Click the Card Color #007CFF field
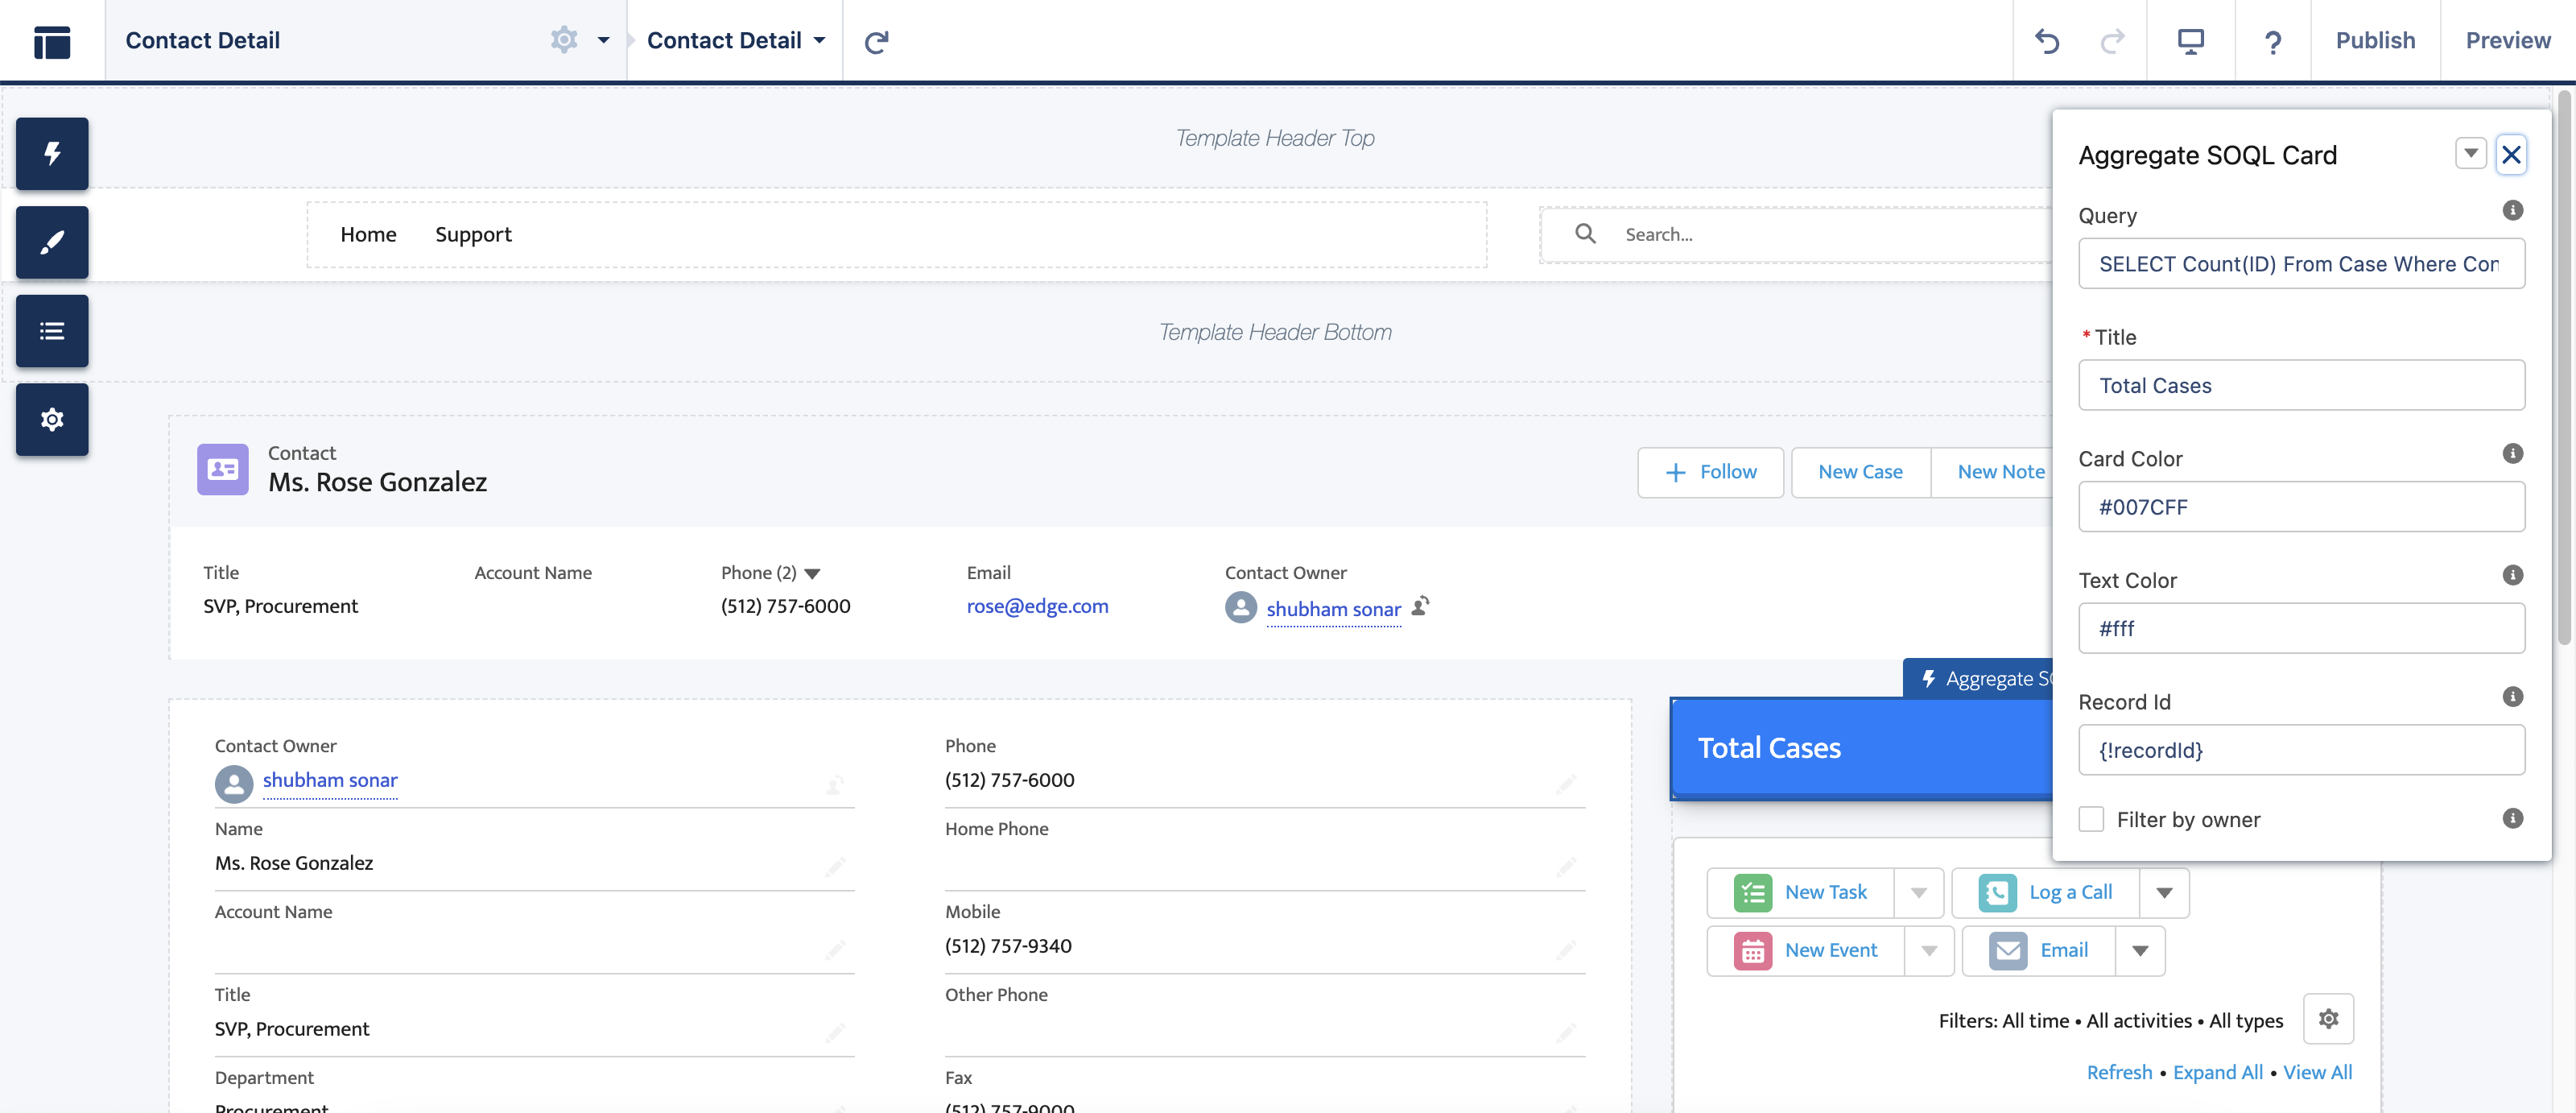Screen dimensions: 2576x1113 click(x=2301, y=507)
